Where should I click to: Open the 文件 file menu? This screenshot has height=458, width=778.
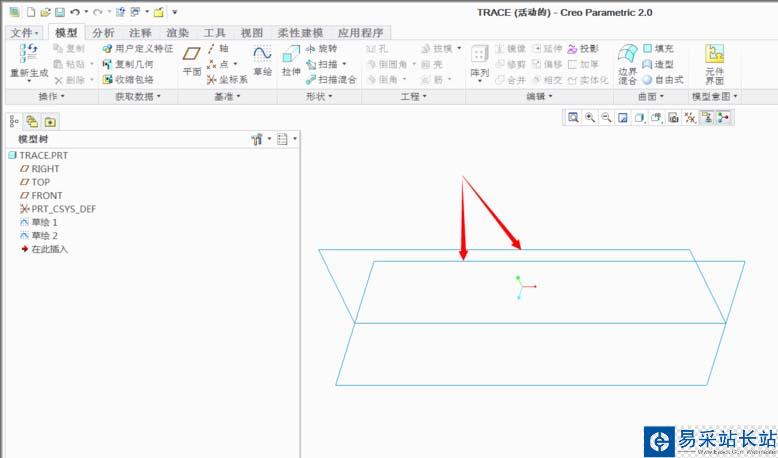point(25,33)
